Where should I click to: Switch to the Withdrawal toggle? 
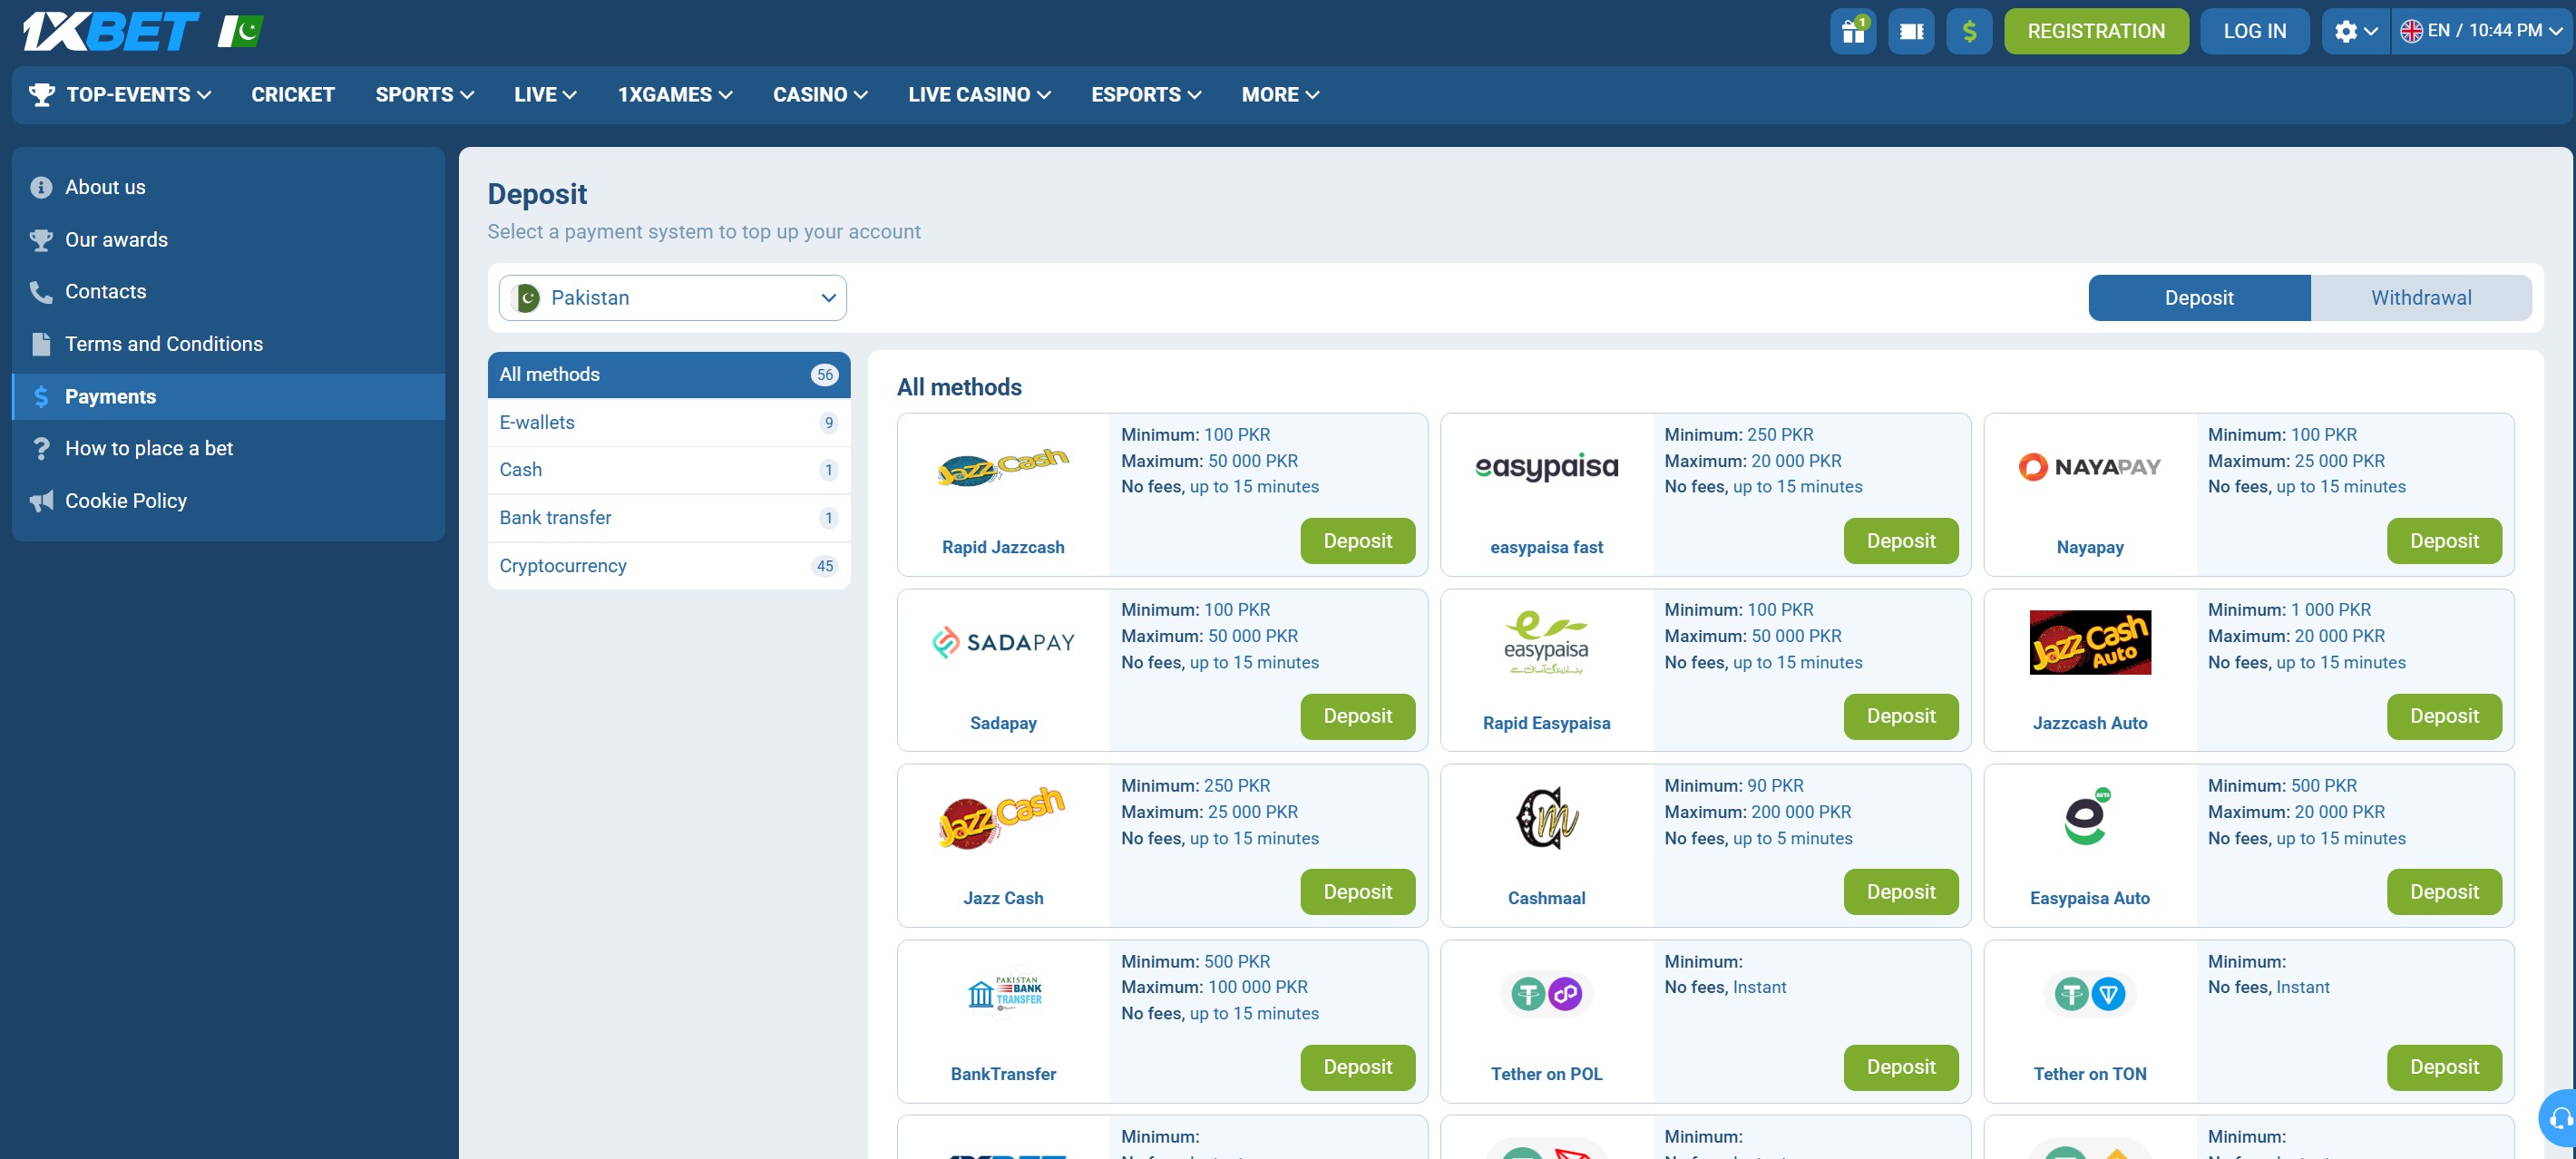tap(2420, 298)
